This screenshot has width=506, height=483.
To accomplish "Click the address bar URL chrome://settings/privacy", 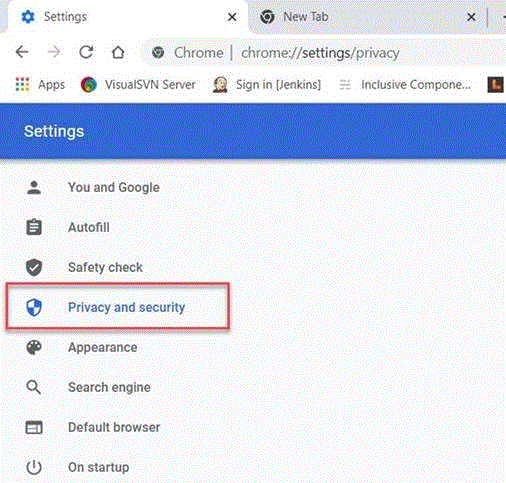I will point(320,53).
